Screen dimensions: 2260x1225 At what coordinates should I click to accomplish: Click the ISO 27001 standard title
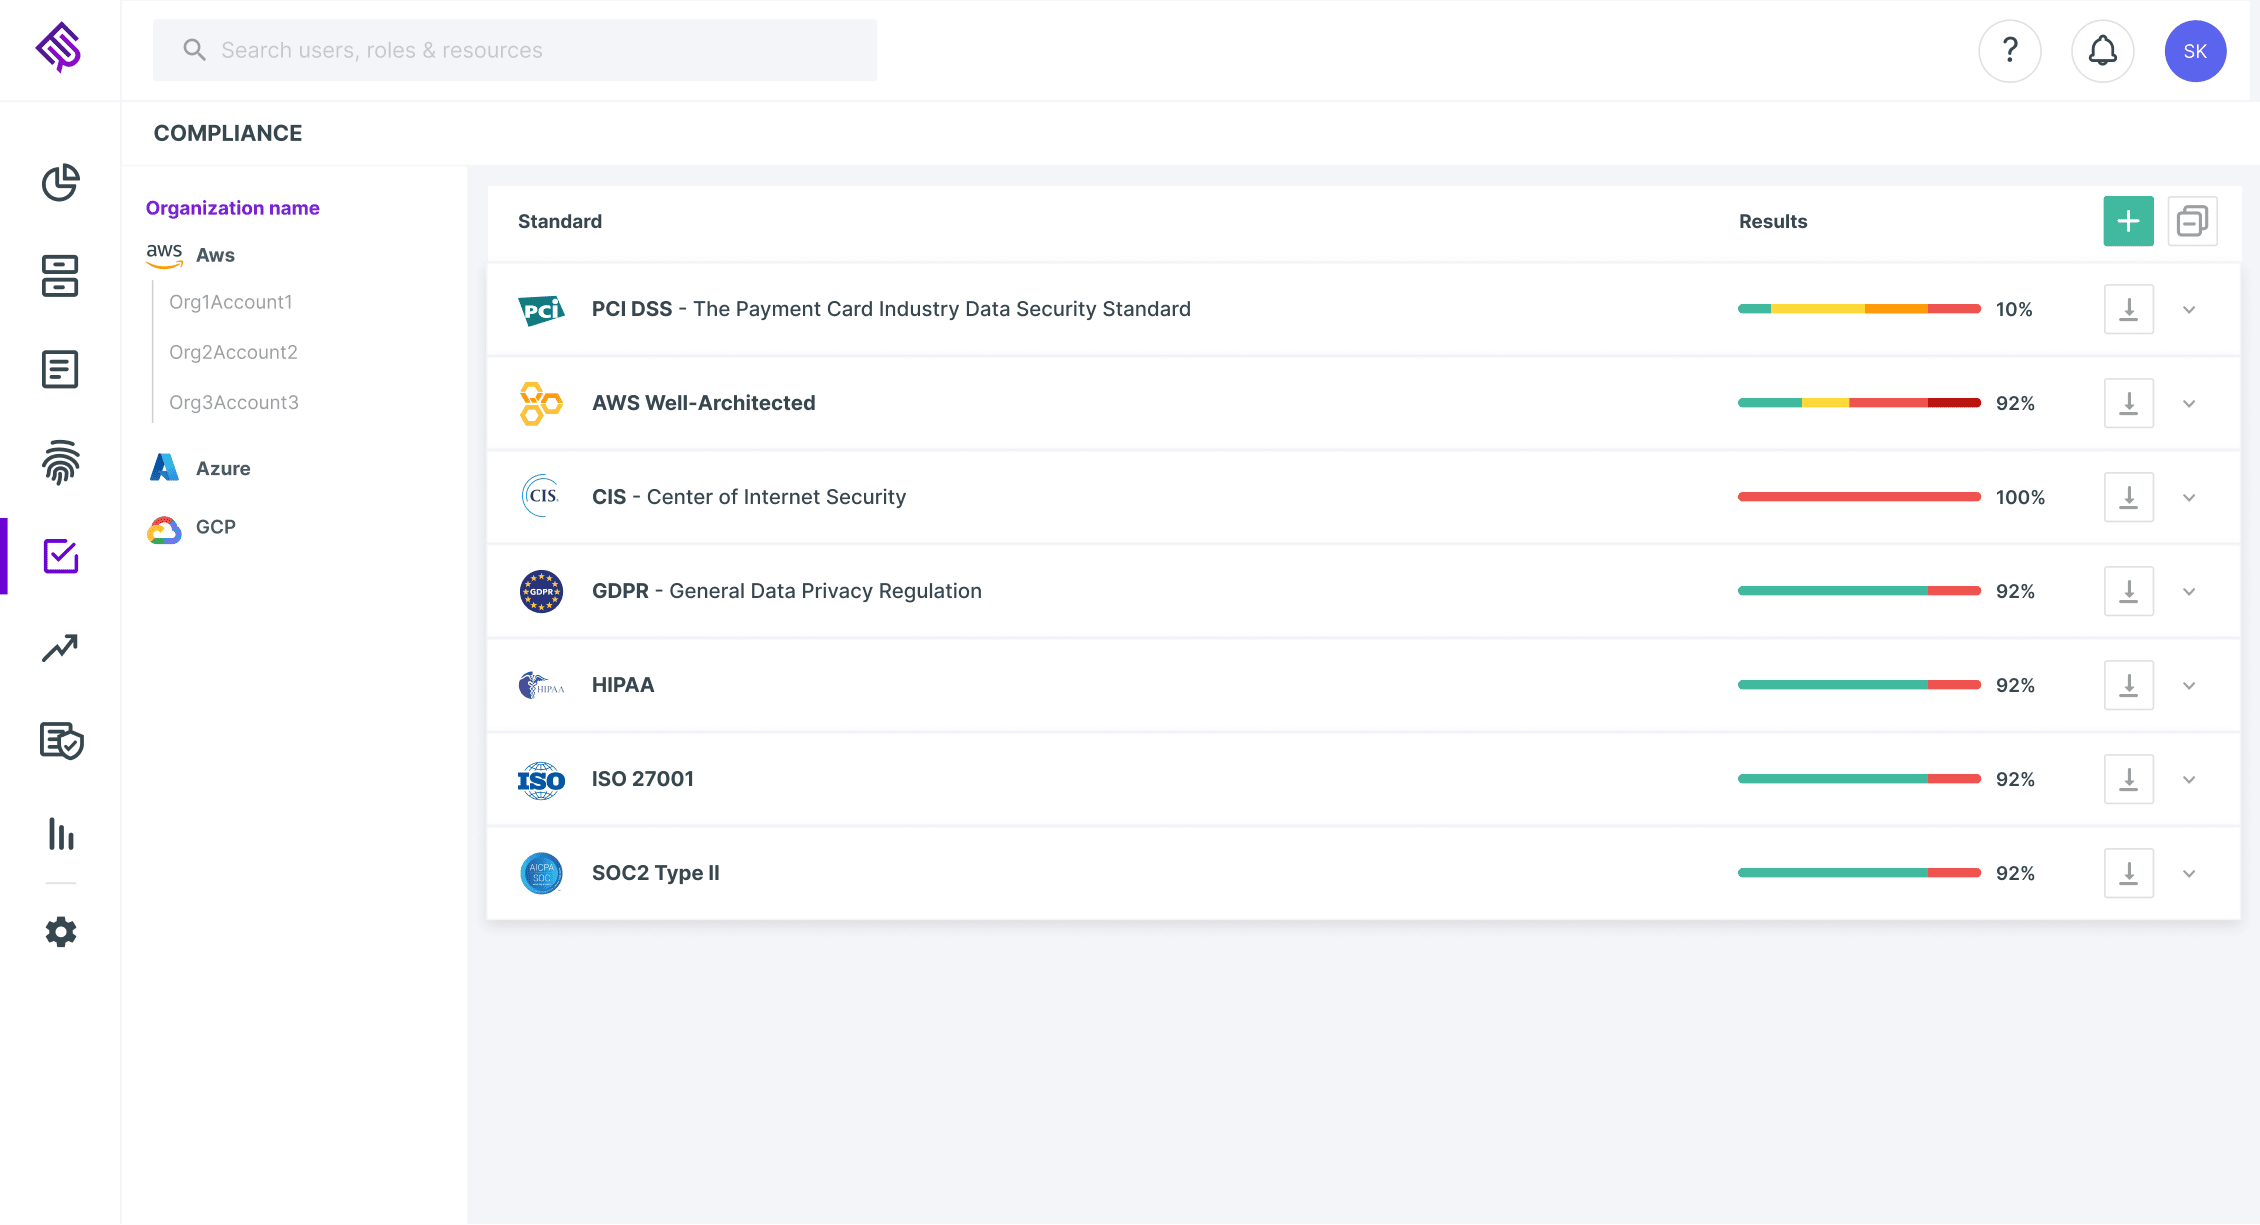click(643, 779)
